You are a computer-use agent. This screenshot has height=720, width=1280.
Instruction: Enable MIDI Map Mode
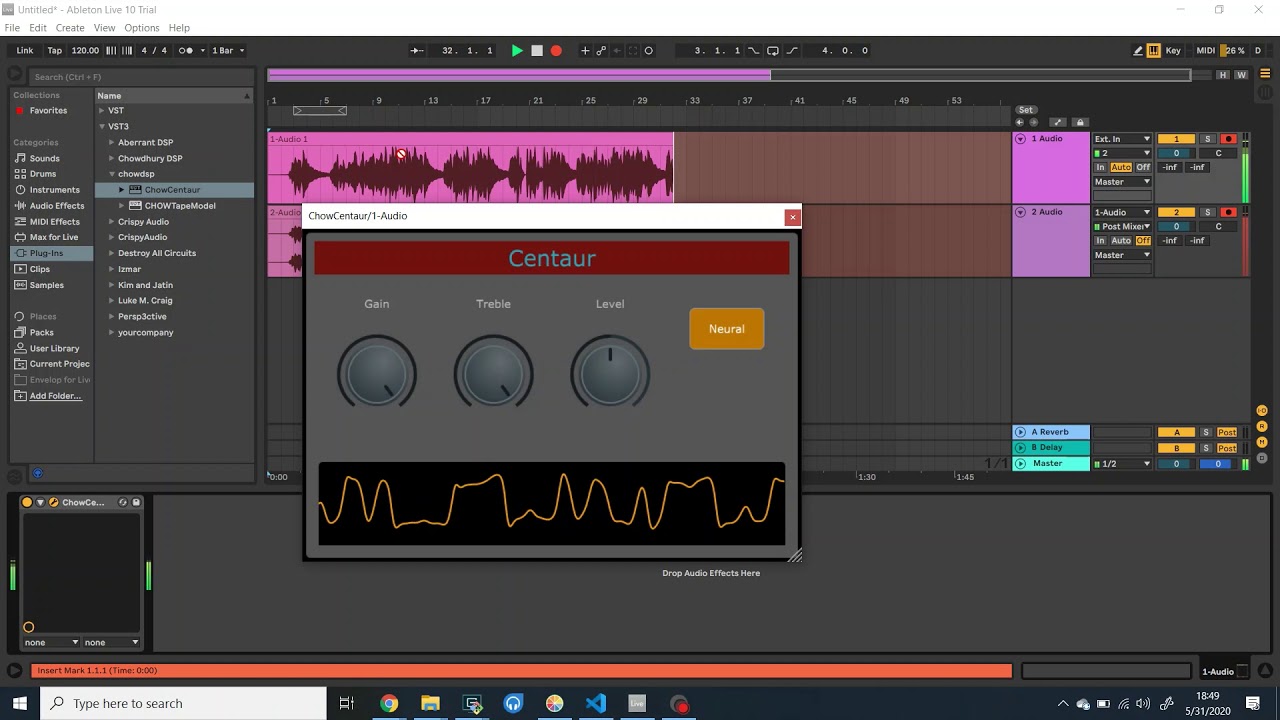pos(1205,50)
